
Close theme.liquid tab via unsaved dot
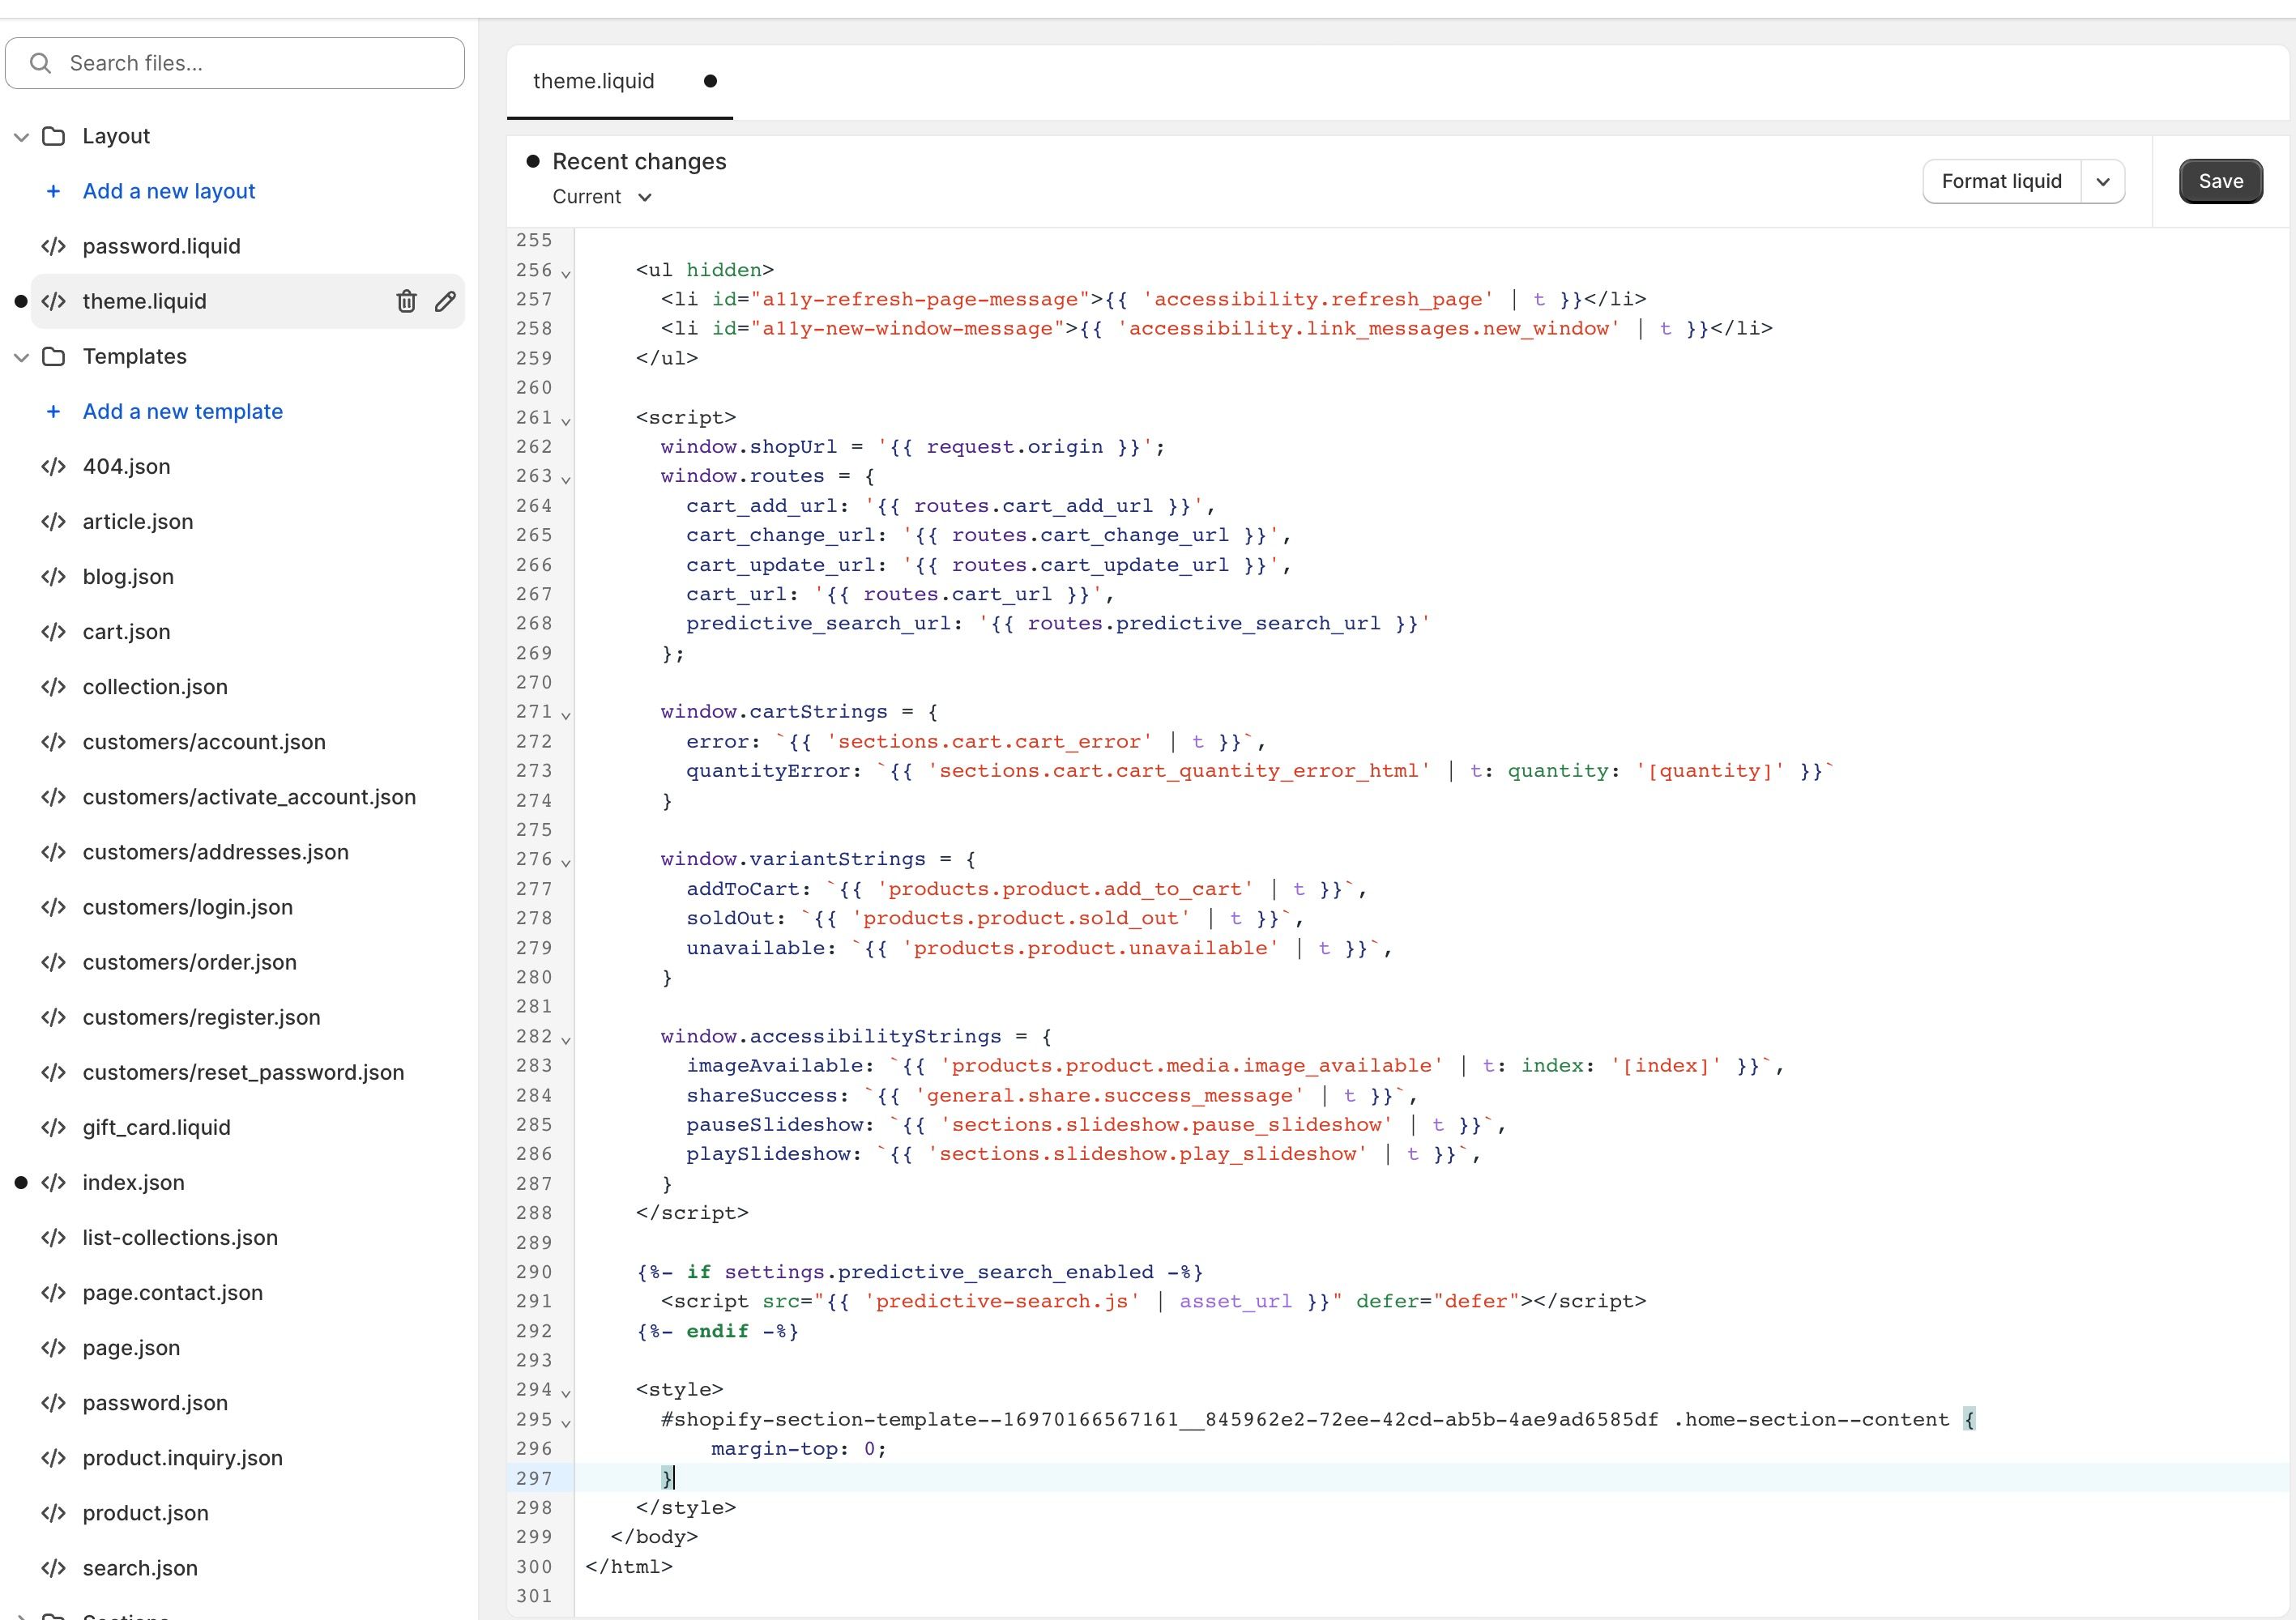point(710,81)
